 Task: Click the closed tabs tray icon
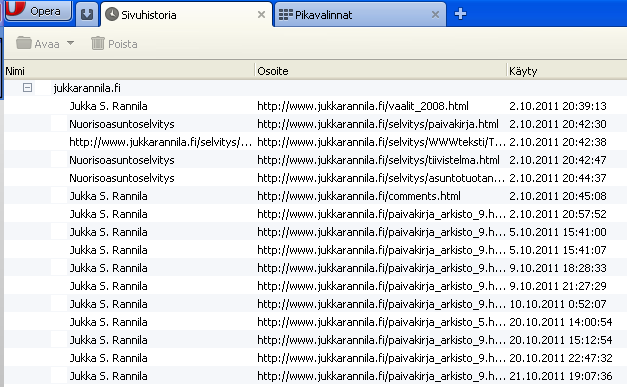tap(87, 15)
